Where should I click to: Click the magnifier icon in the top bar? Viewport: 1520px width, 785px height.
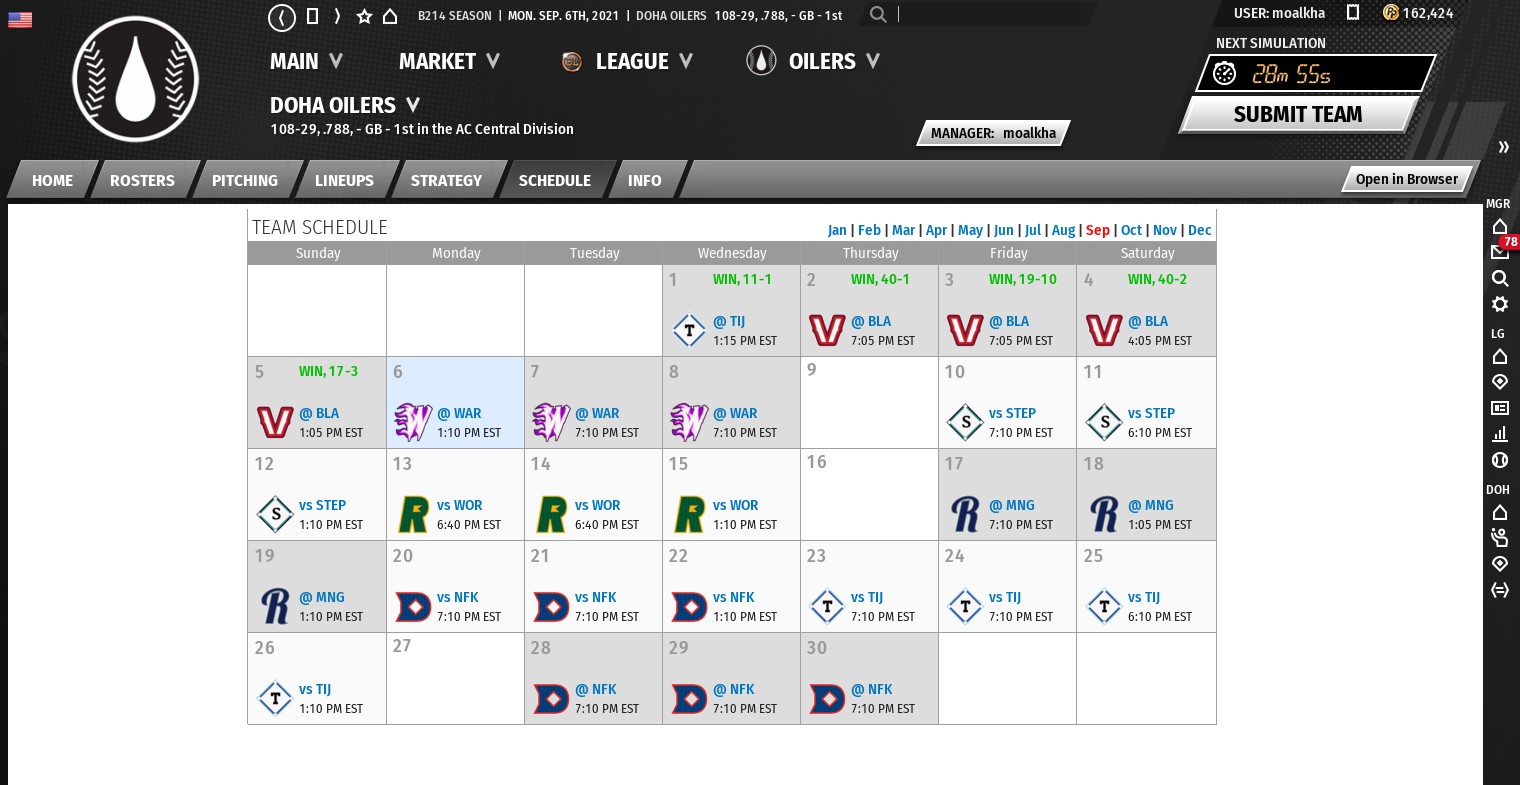(878, 14)
